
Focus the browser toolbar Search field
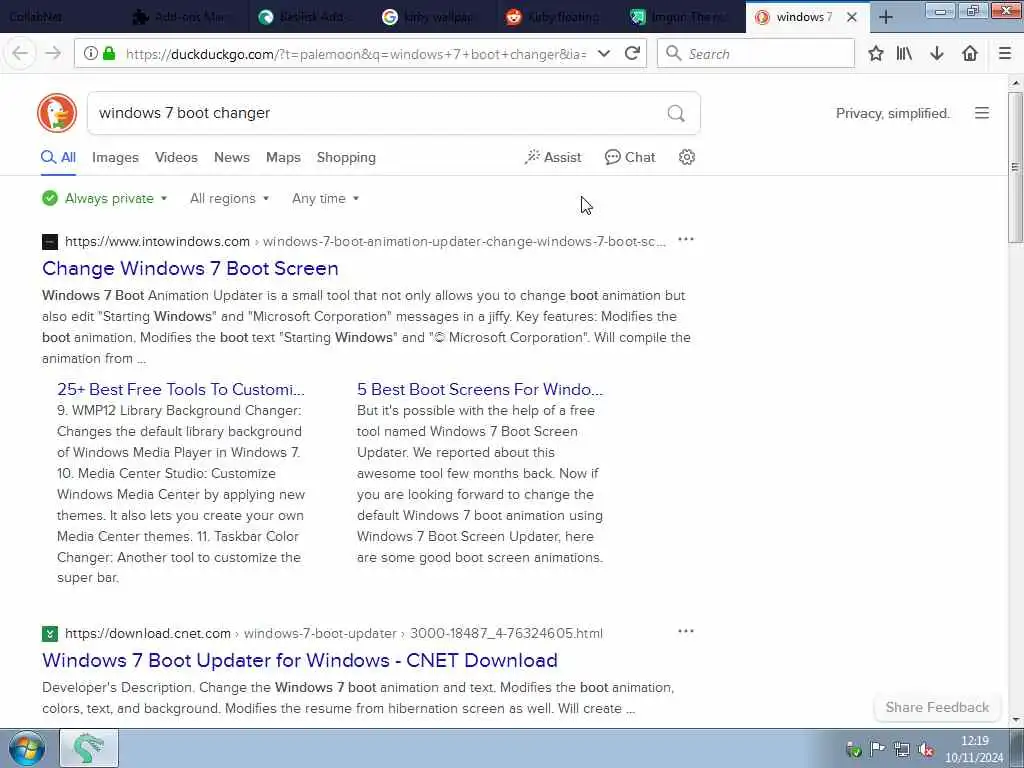[756, 54]
